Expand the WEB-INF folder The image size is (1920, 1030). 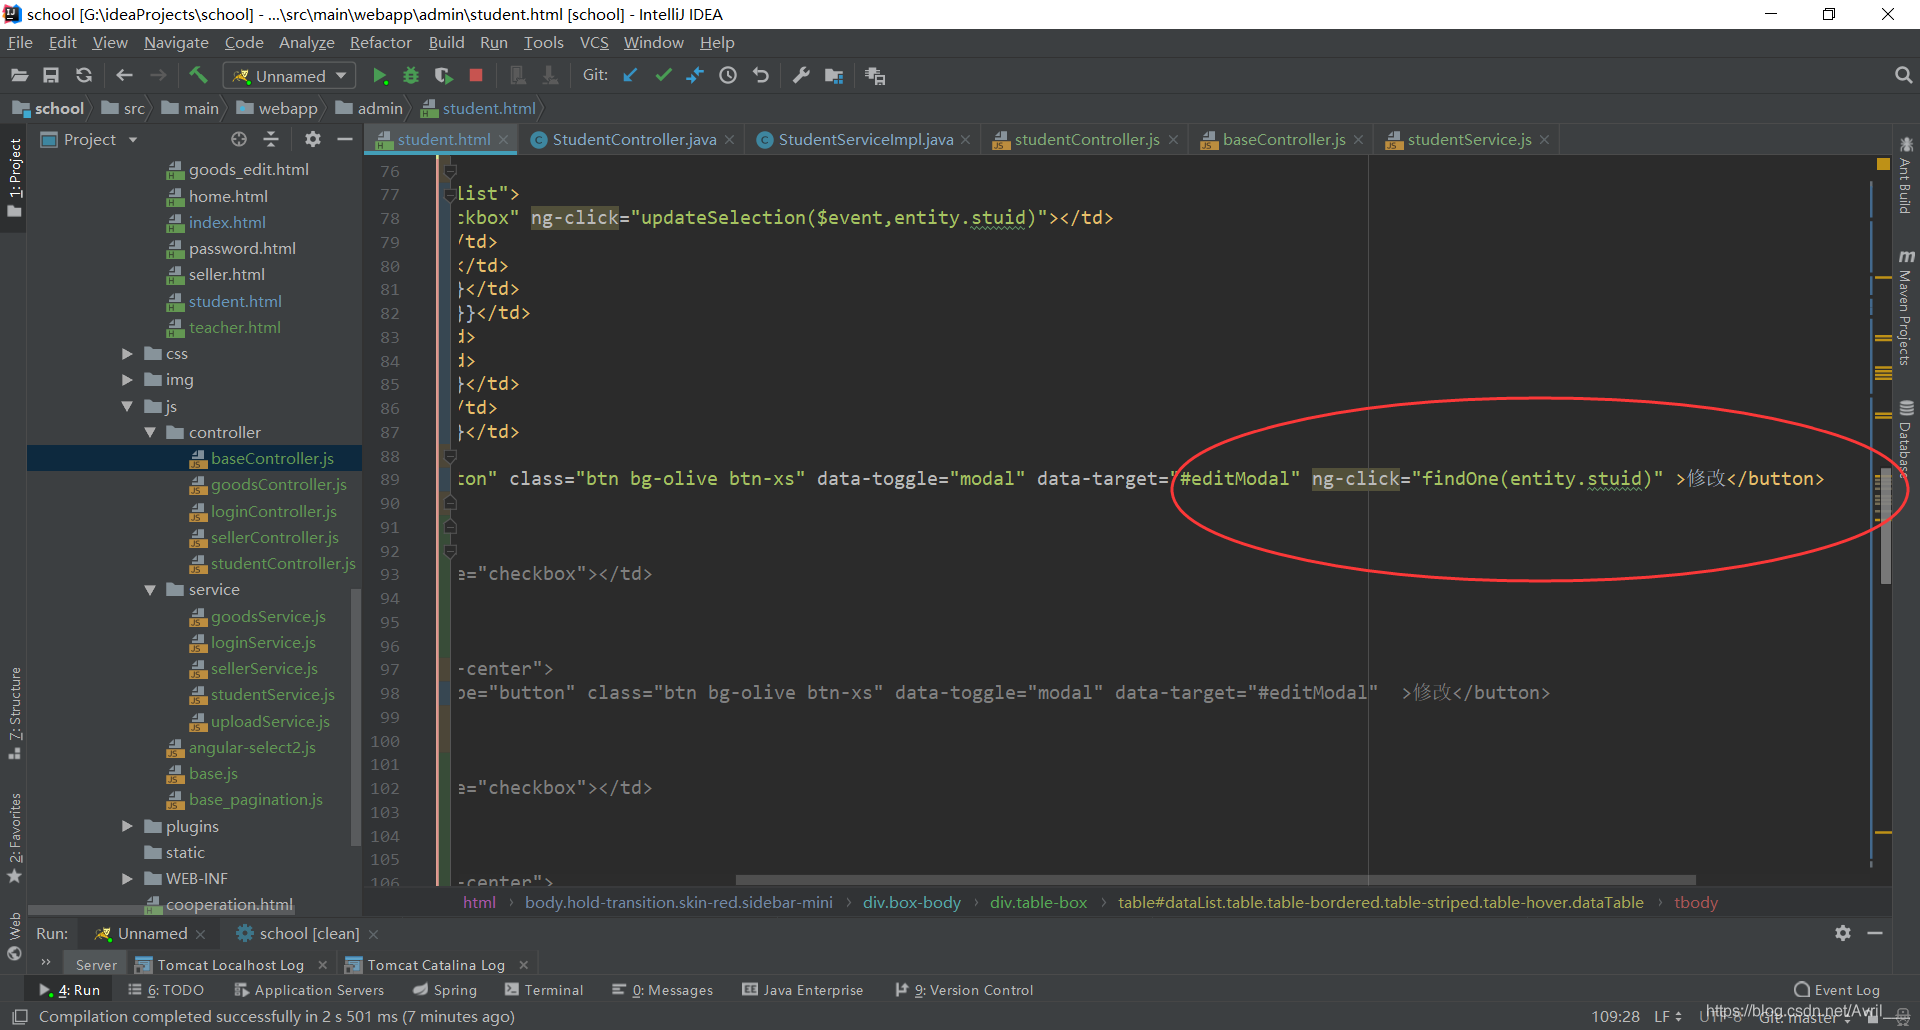coord(127,878)
